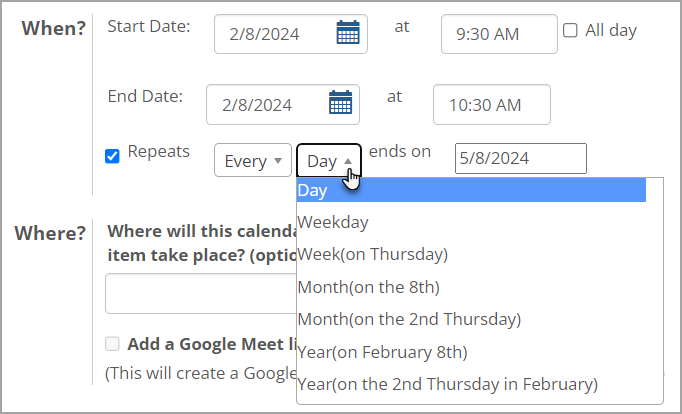Select Month(on the 8th) option

[x=368, y=287]
